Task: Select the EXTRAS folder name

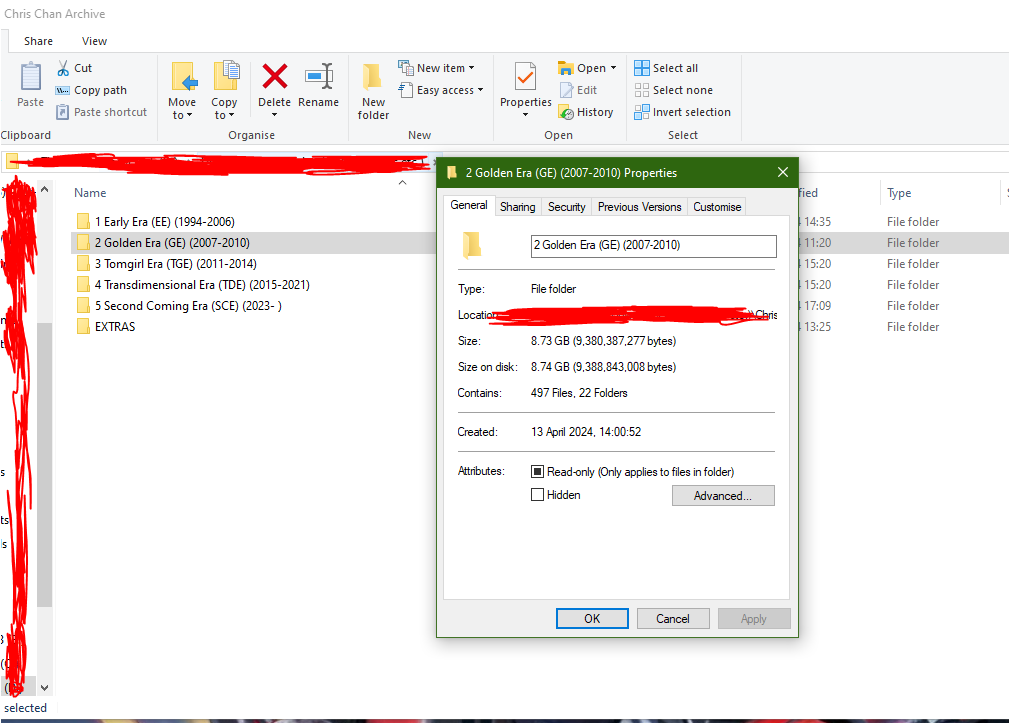Action: point(115,327)
